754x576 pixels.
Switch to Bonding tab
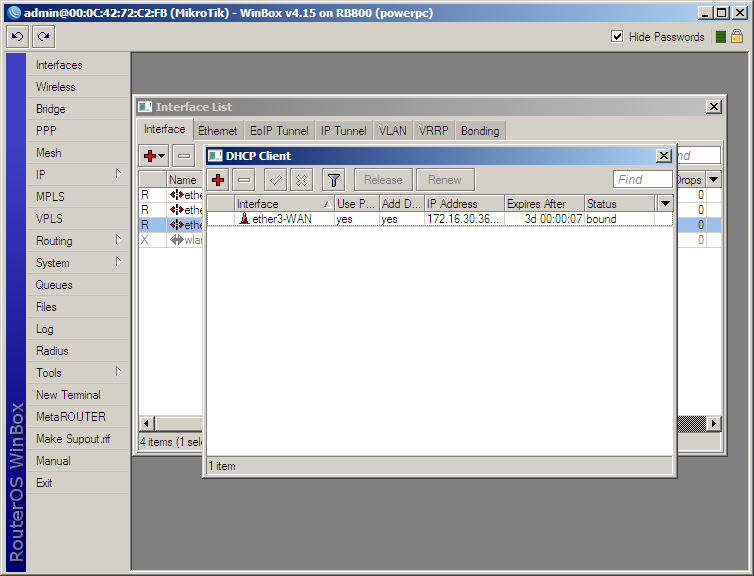coord(480,131)
